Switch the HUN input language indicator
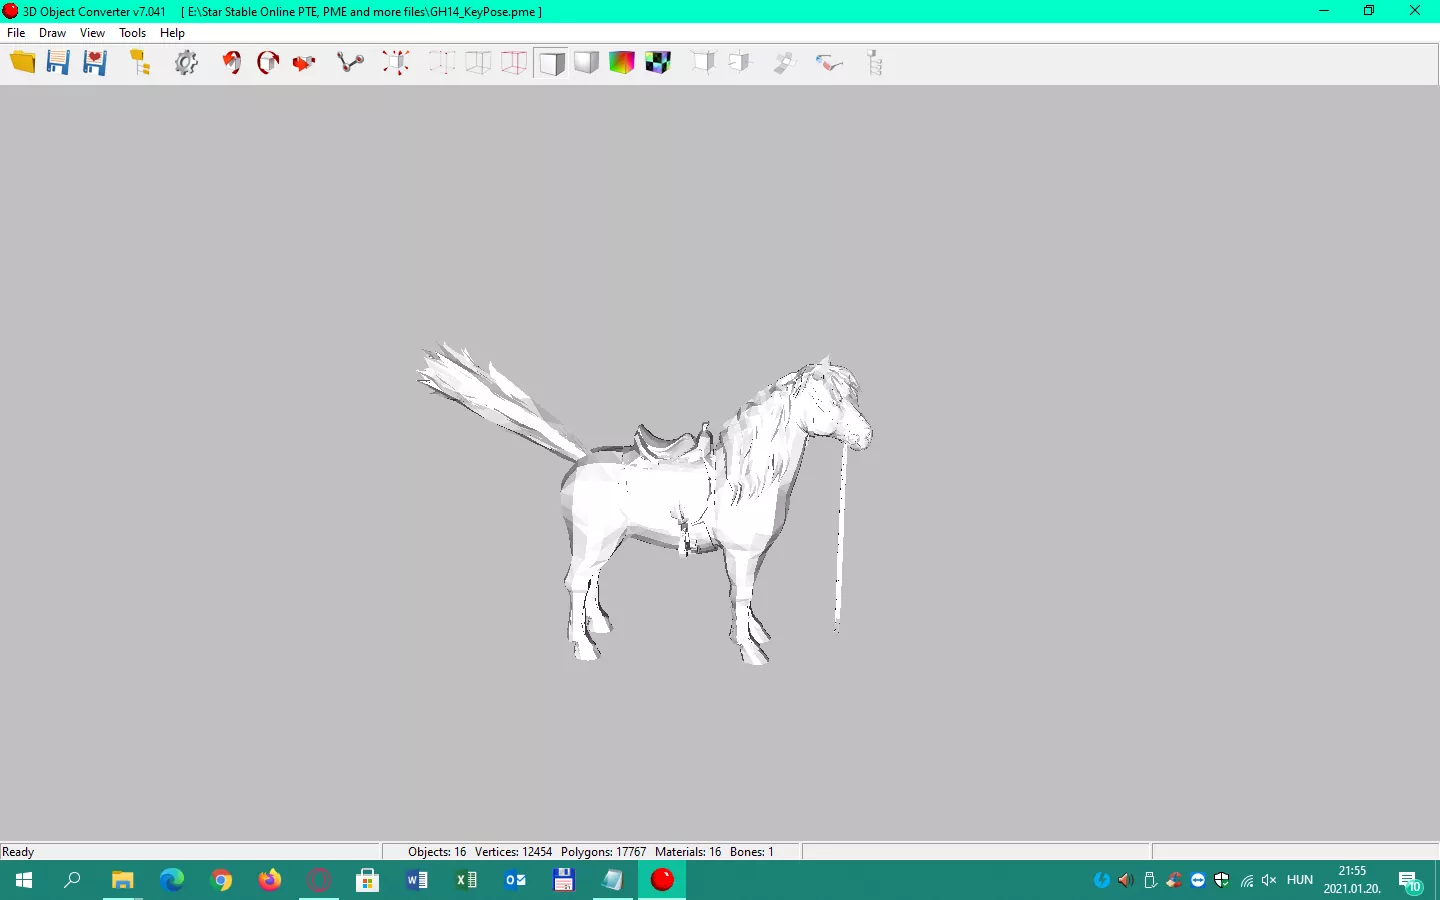The height and width of the screenshot is (900, 1440). click(x=1300, y=880)
